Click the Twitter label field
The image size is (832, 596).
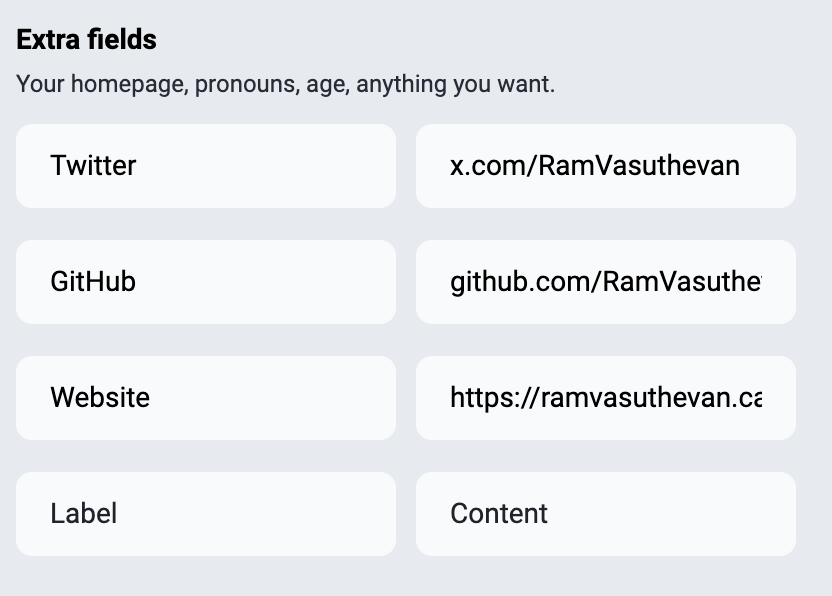click(x=205, y=166)
